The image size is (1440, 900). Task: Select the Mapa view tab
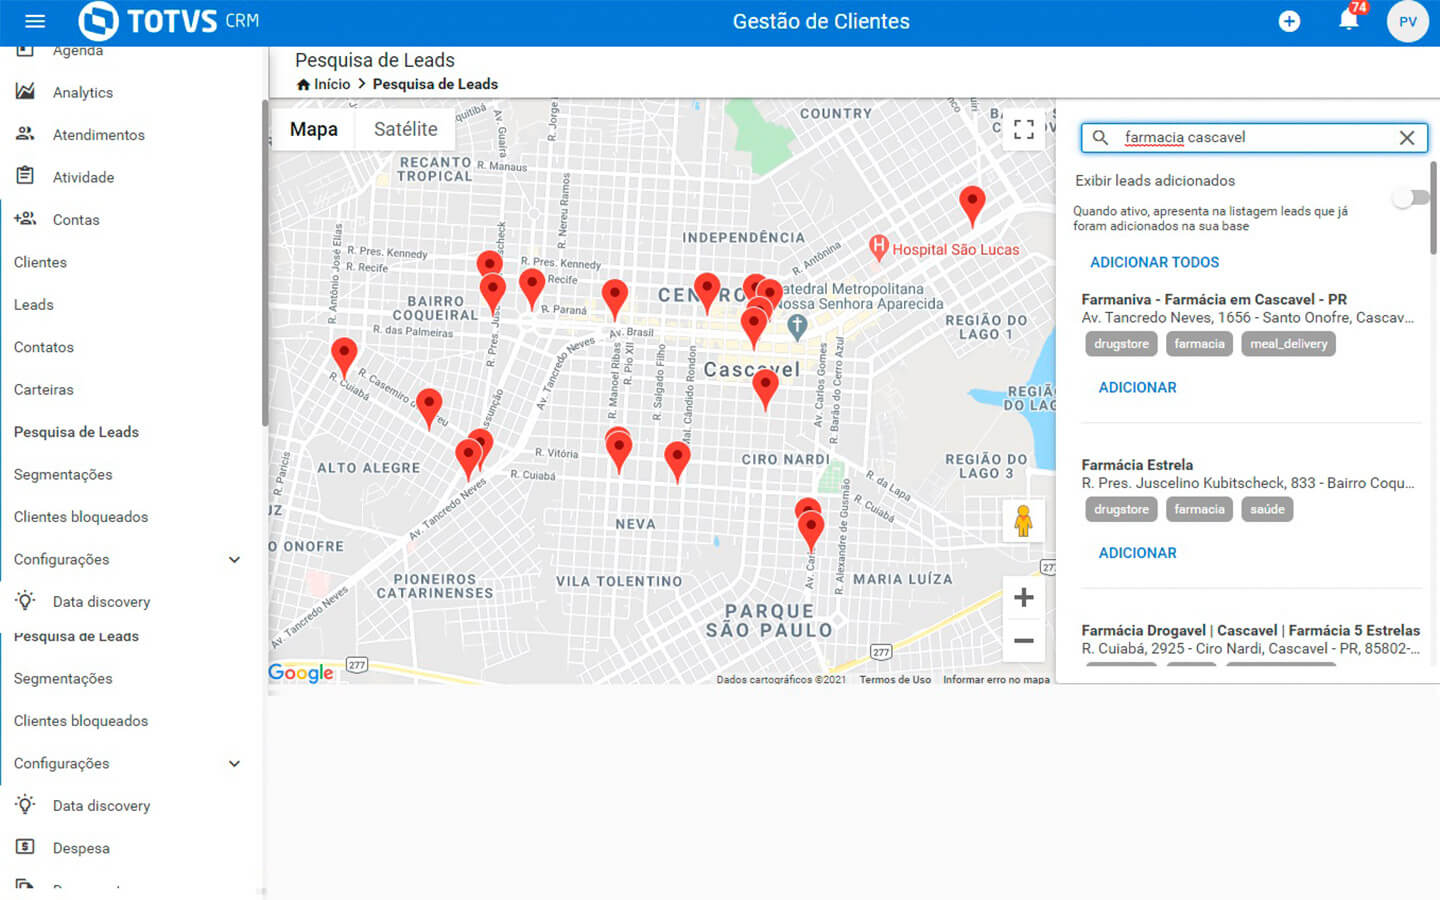click(x=313, y=129)
